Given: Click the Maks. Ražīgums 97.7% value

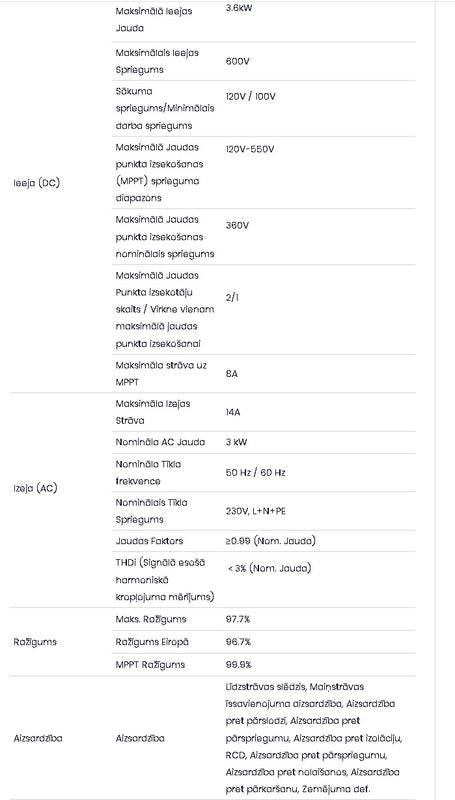Looking at the screenshot, I should (238, 619).
